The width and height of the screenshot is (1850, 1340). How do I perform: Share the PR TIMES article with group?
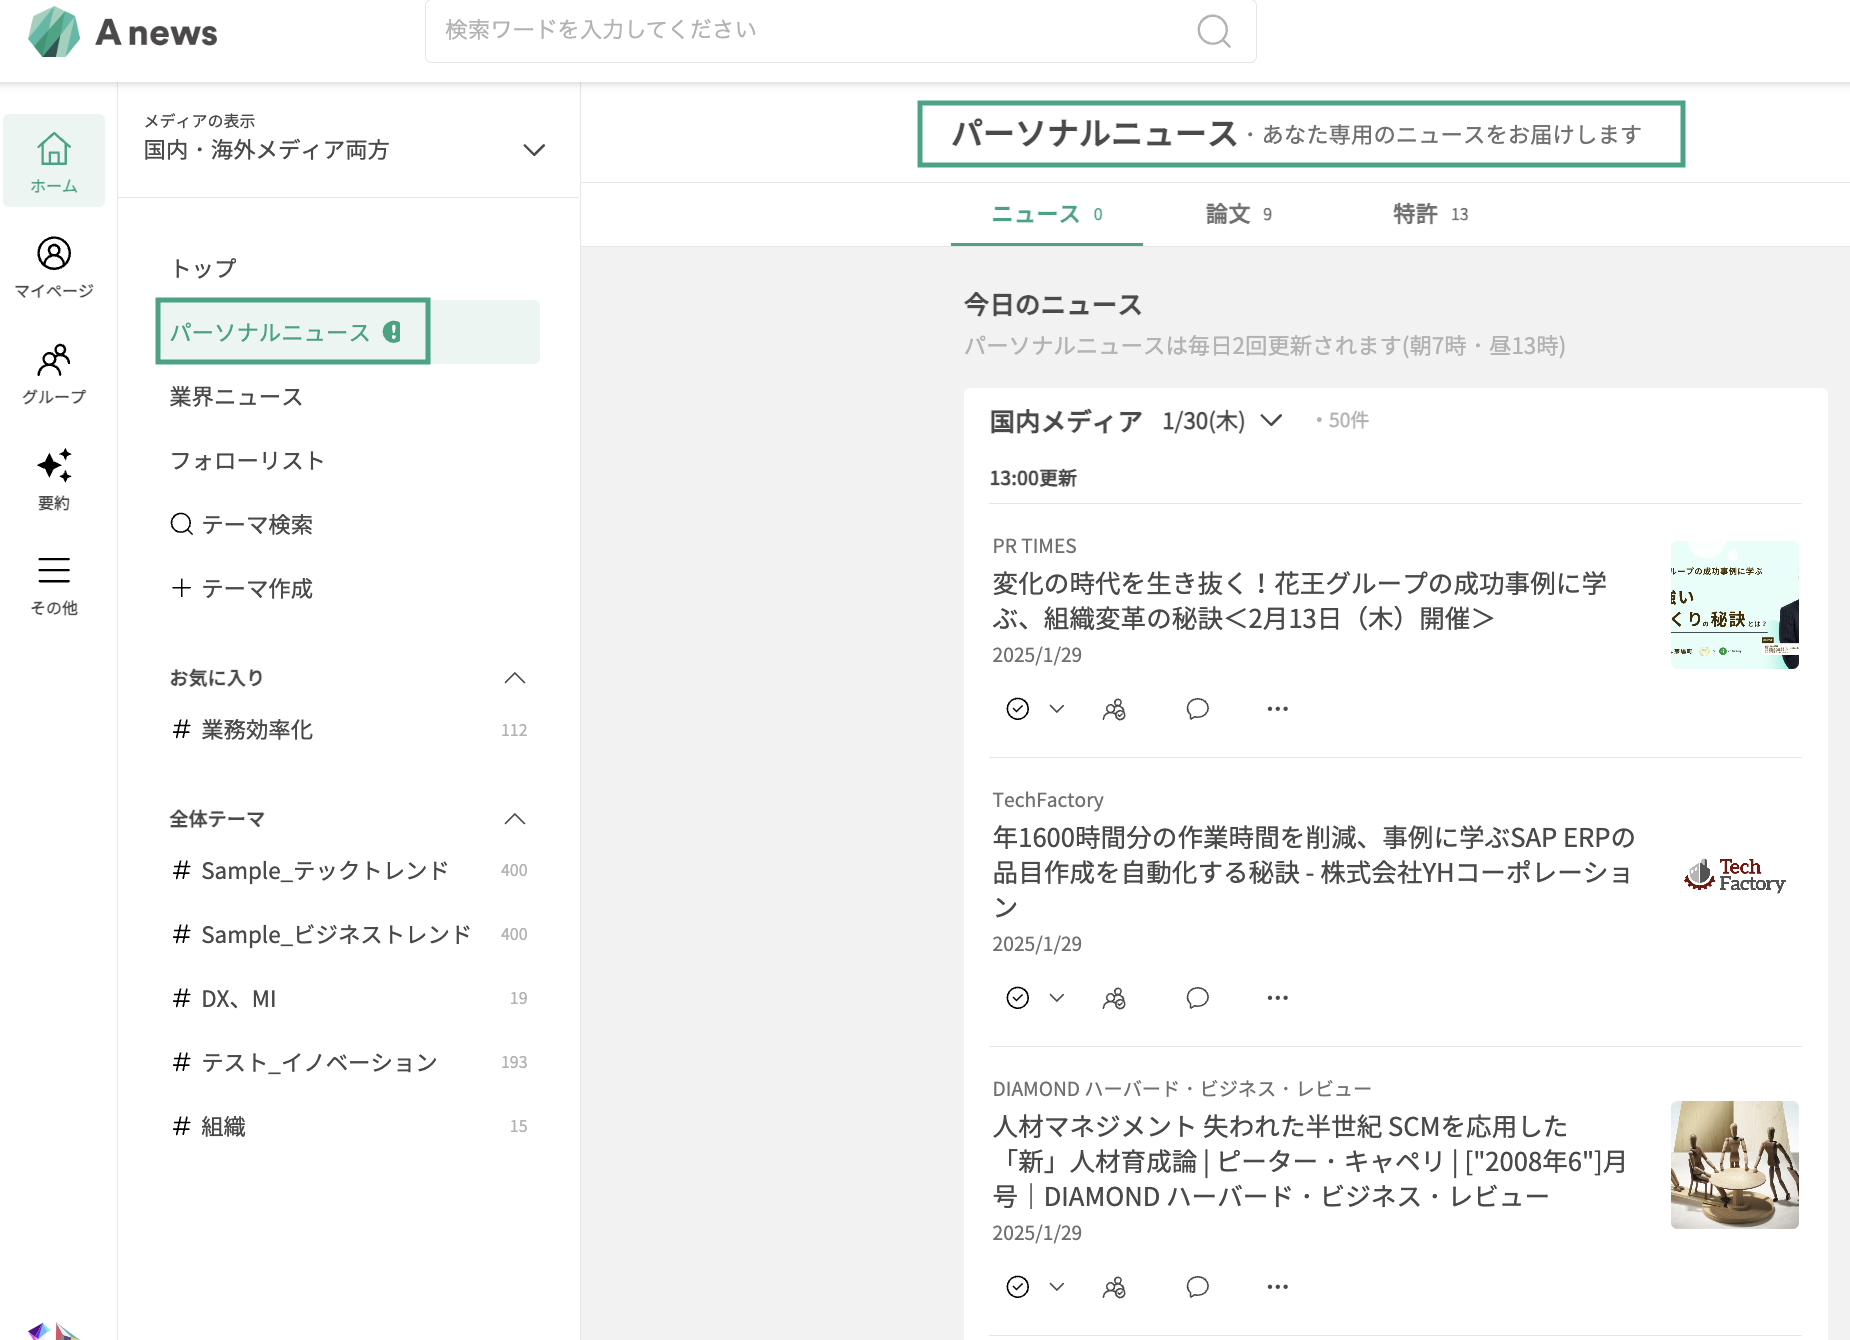1114,709
